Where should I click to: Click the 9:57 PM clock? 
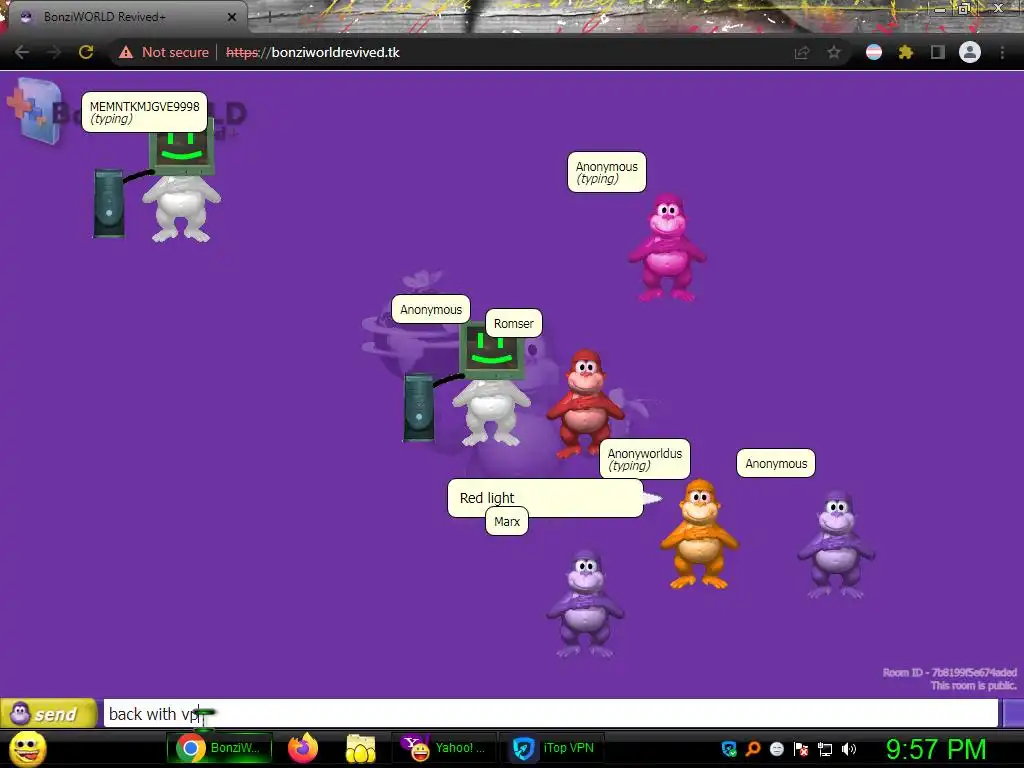pos(936,749)
